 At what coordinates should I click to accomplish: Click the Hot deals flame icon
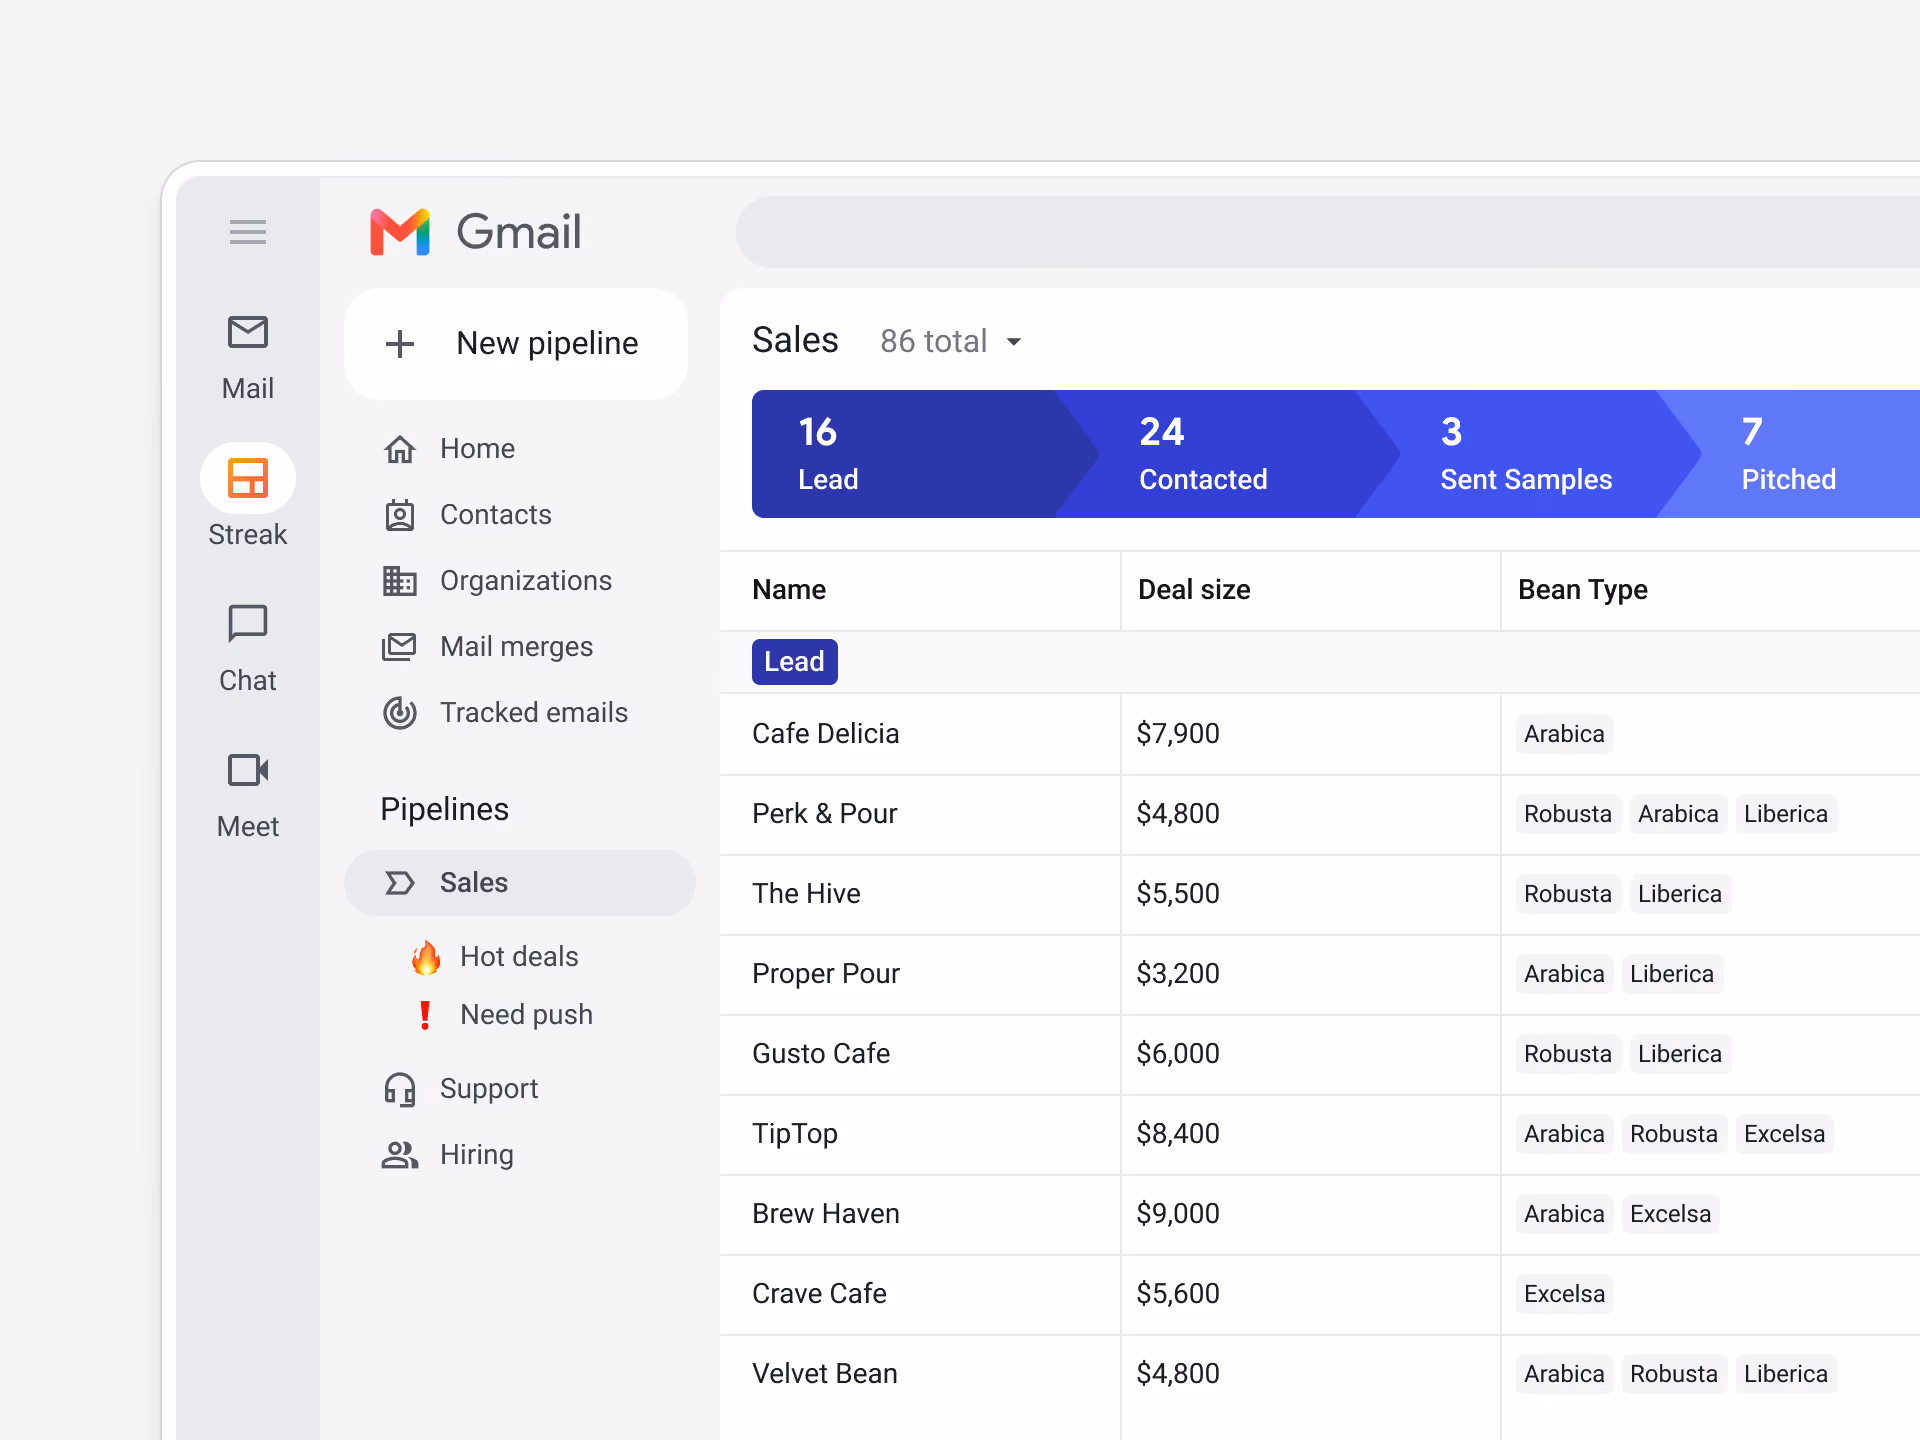pos(426,957)
